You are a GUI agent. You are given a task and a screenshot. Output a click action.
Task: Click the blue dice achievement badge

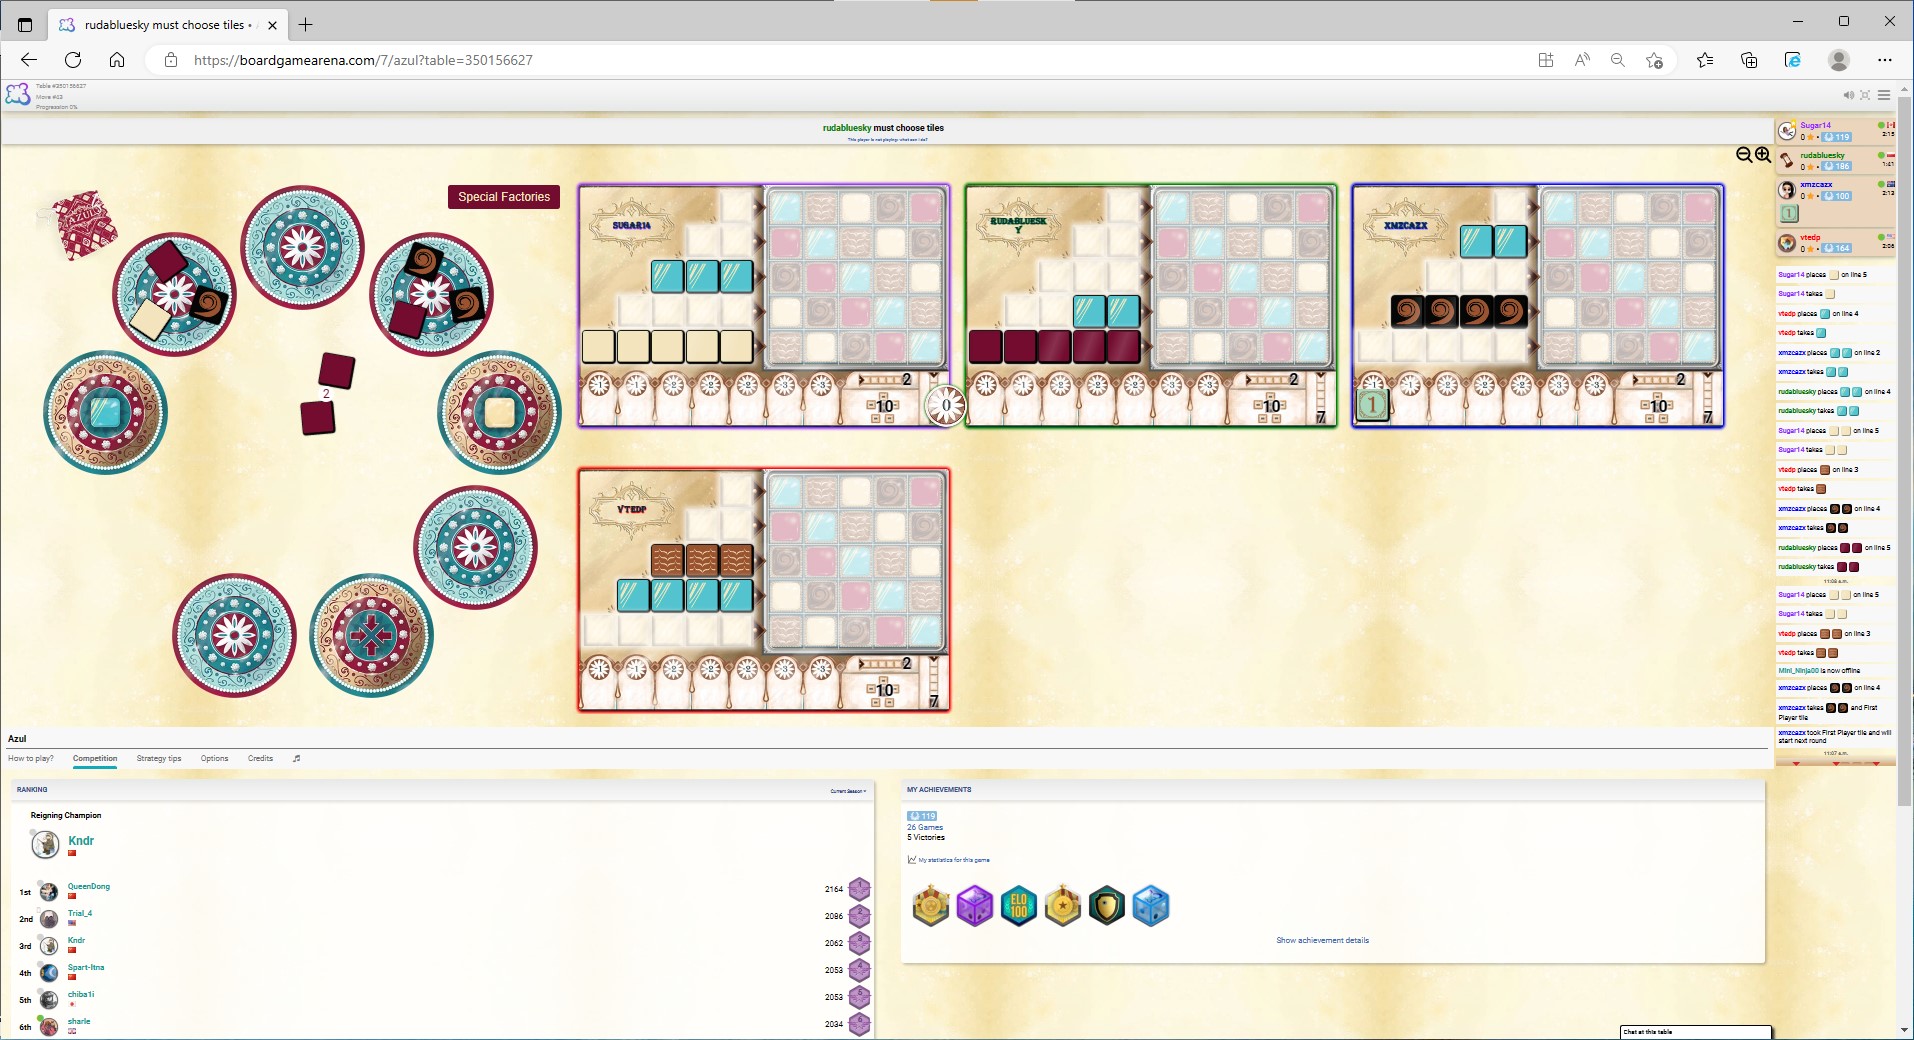tap(1150, 906)
